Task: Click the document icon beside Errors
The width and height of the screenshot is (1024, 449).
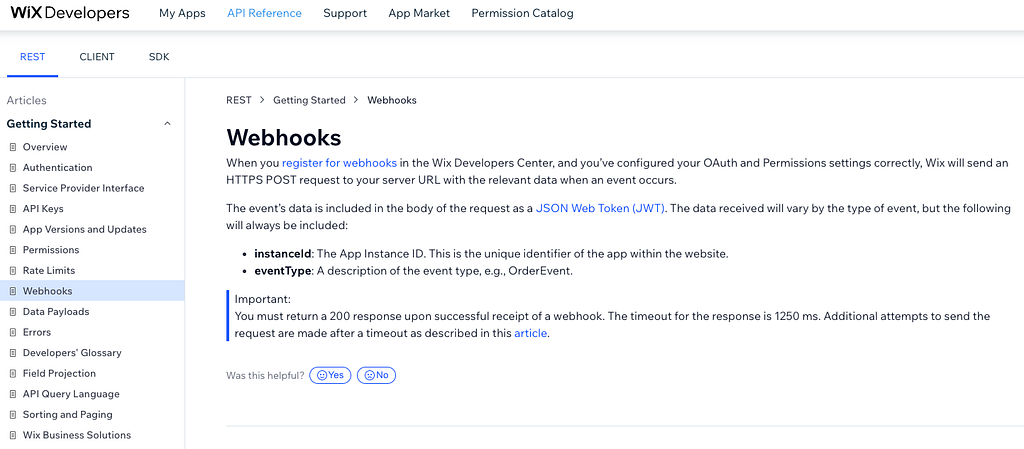Action: (x=13, y=332)
